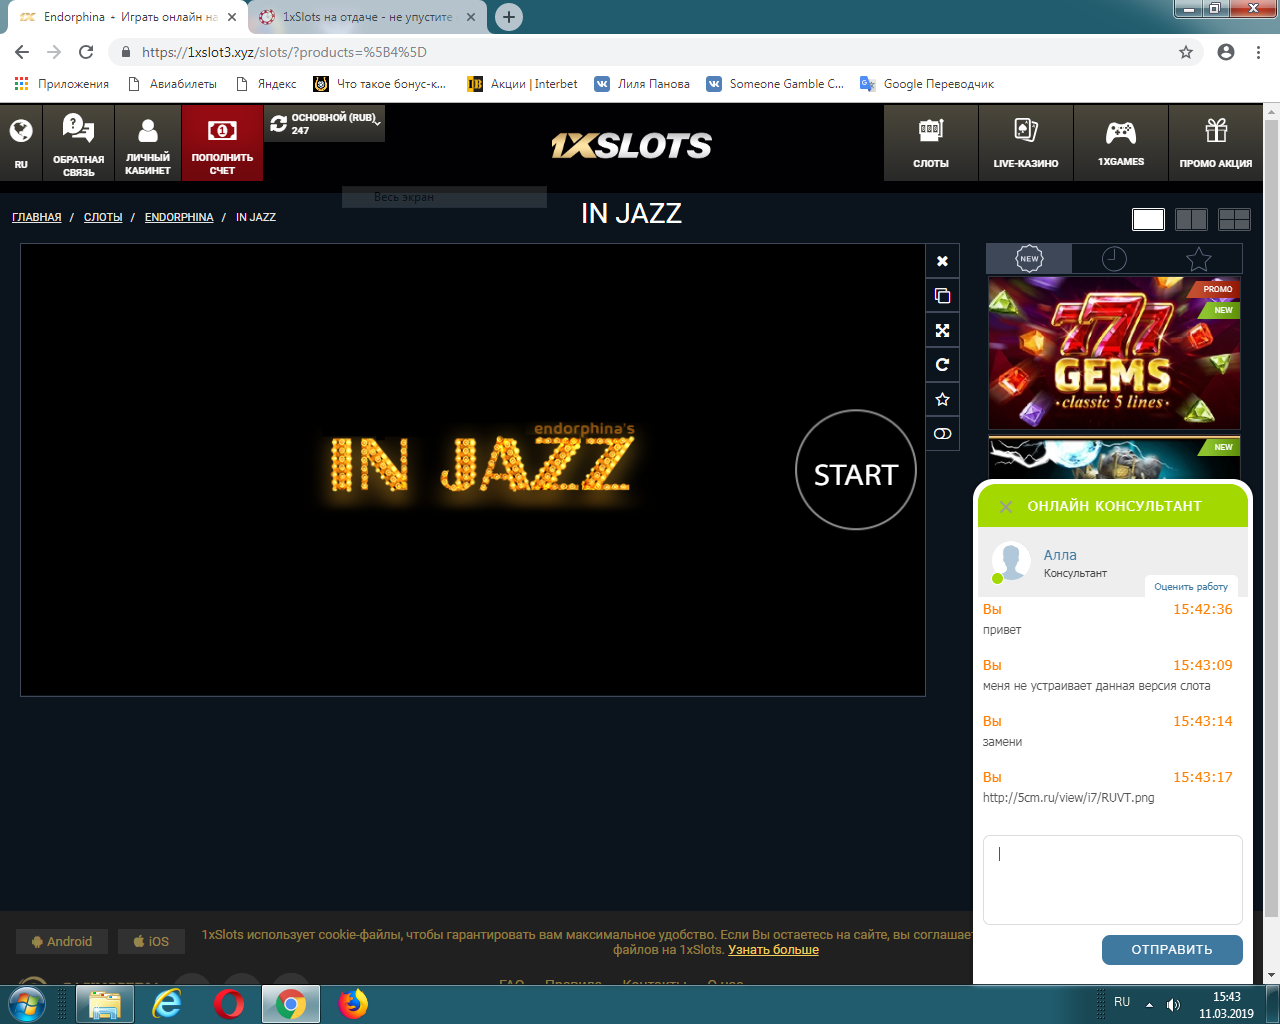Click the 1XSLOTS logo
The height and width of the screenshot is (1024, 1280).
tap(631, 146)
